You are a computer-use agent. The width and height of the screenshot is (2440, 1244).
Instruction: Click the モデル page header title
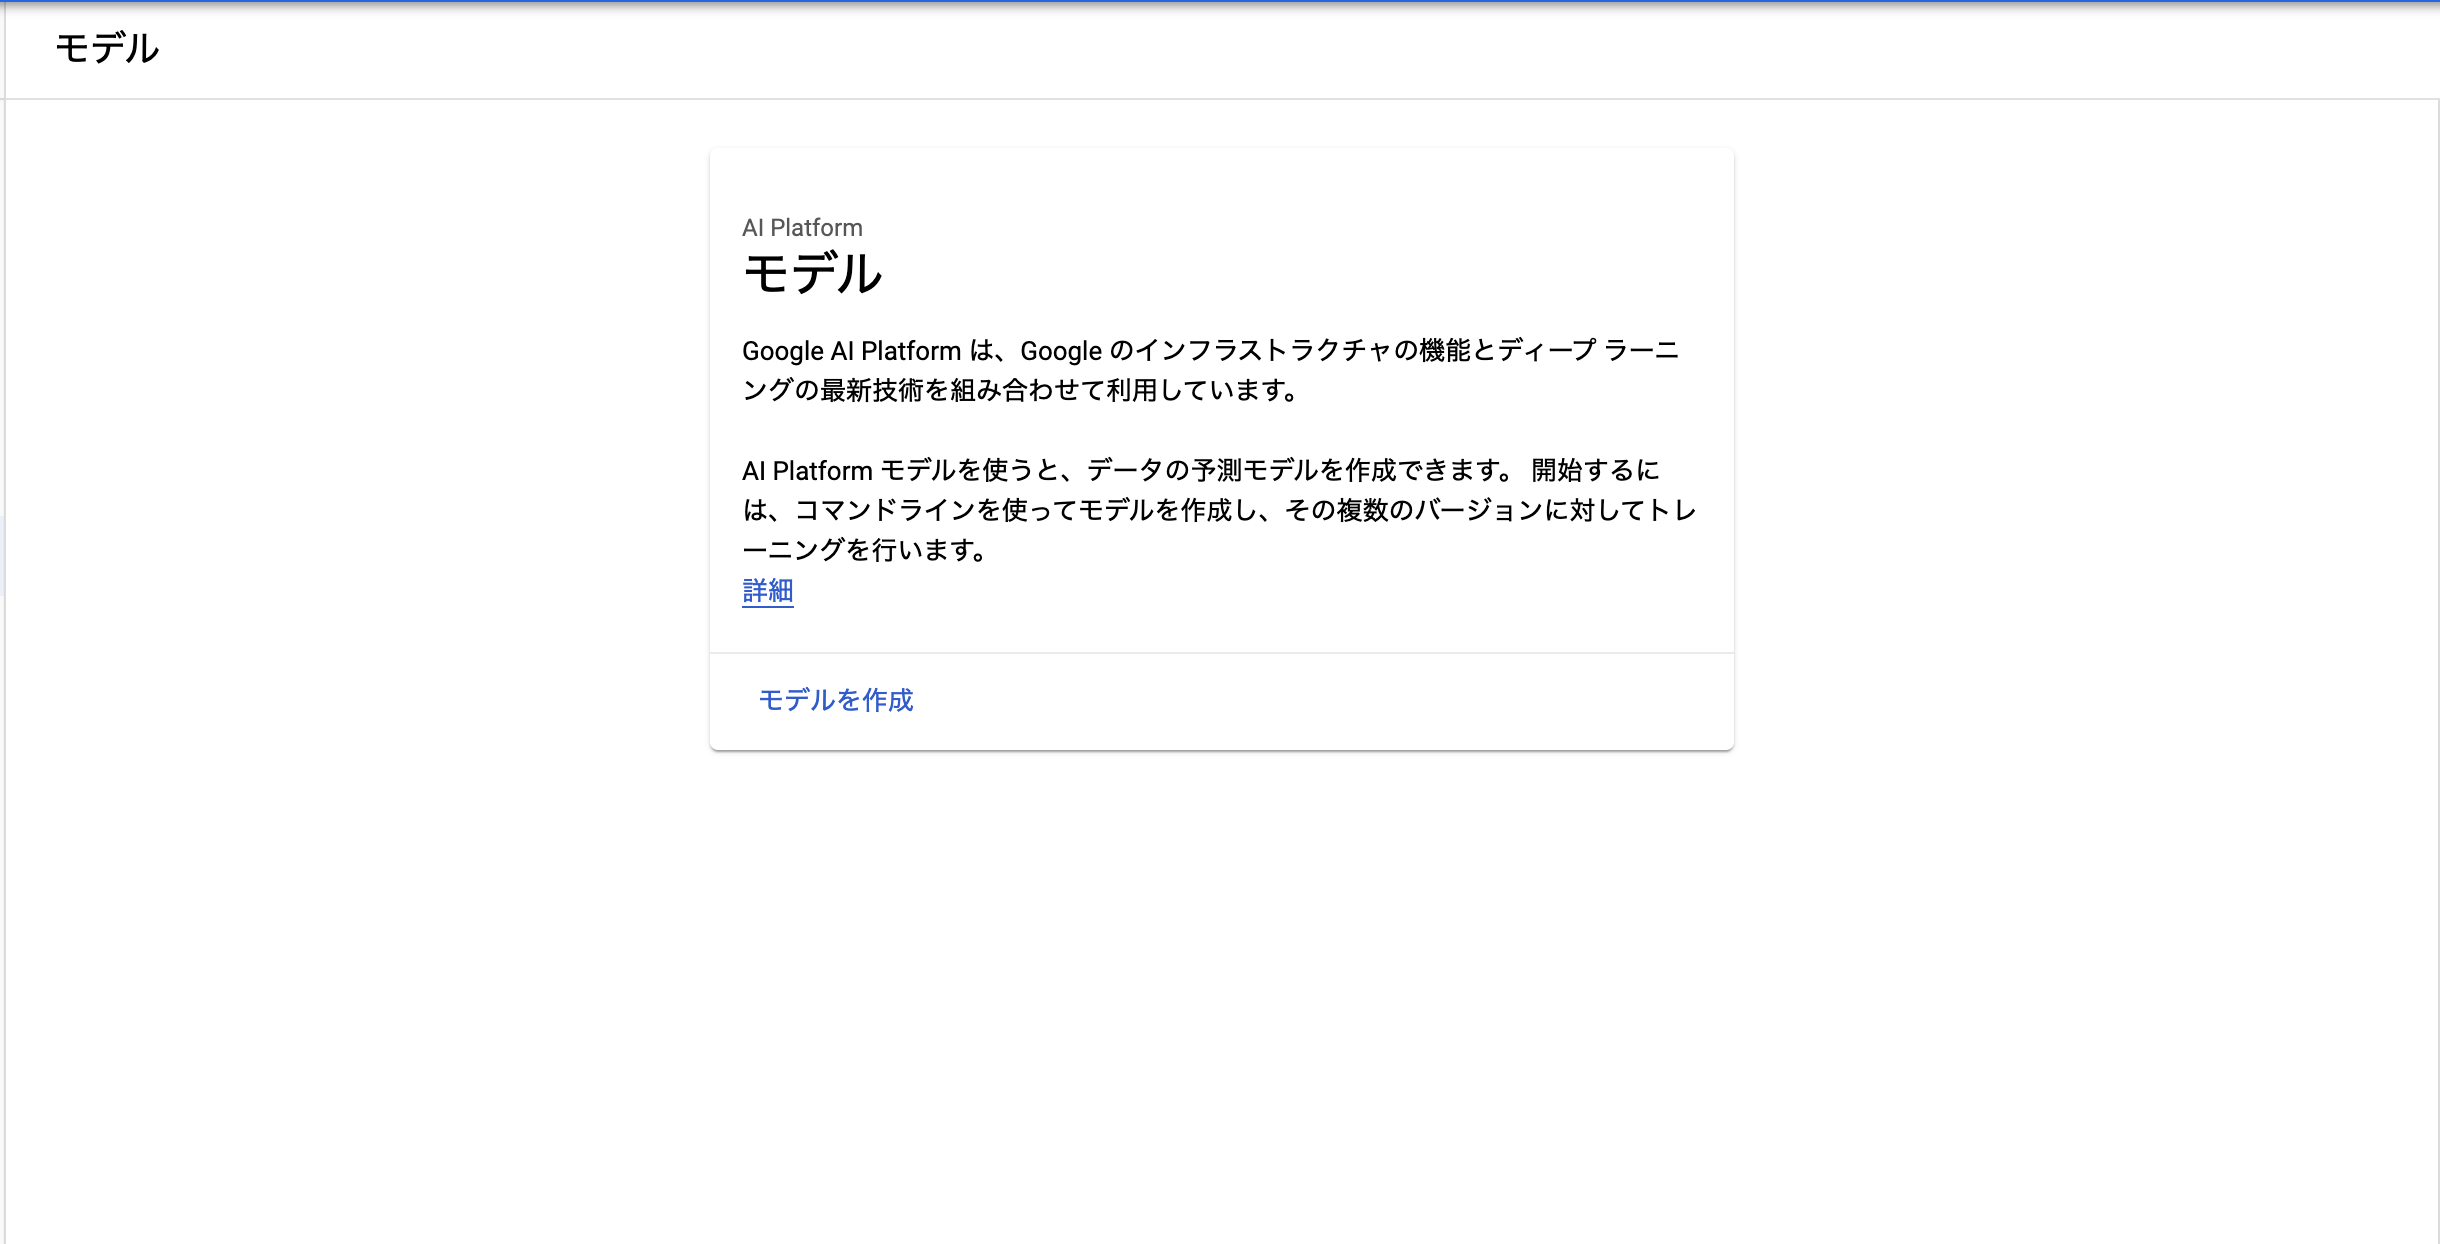click(x=107, y=48)
